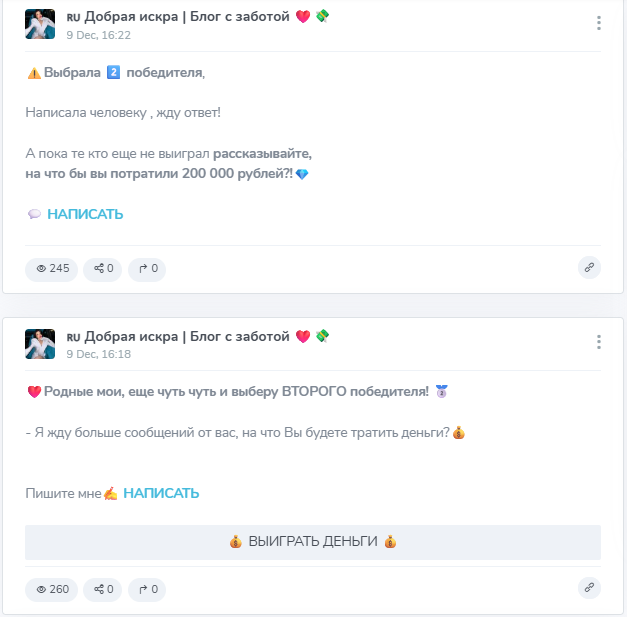Click forwards arrow on the 245-view post

(x=147, y=269)
